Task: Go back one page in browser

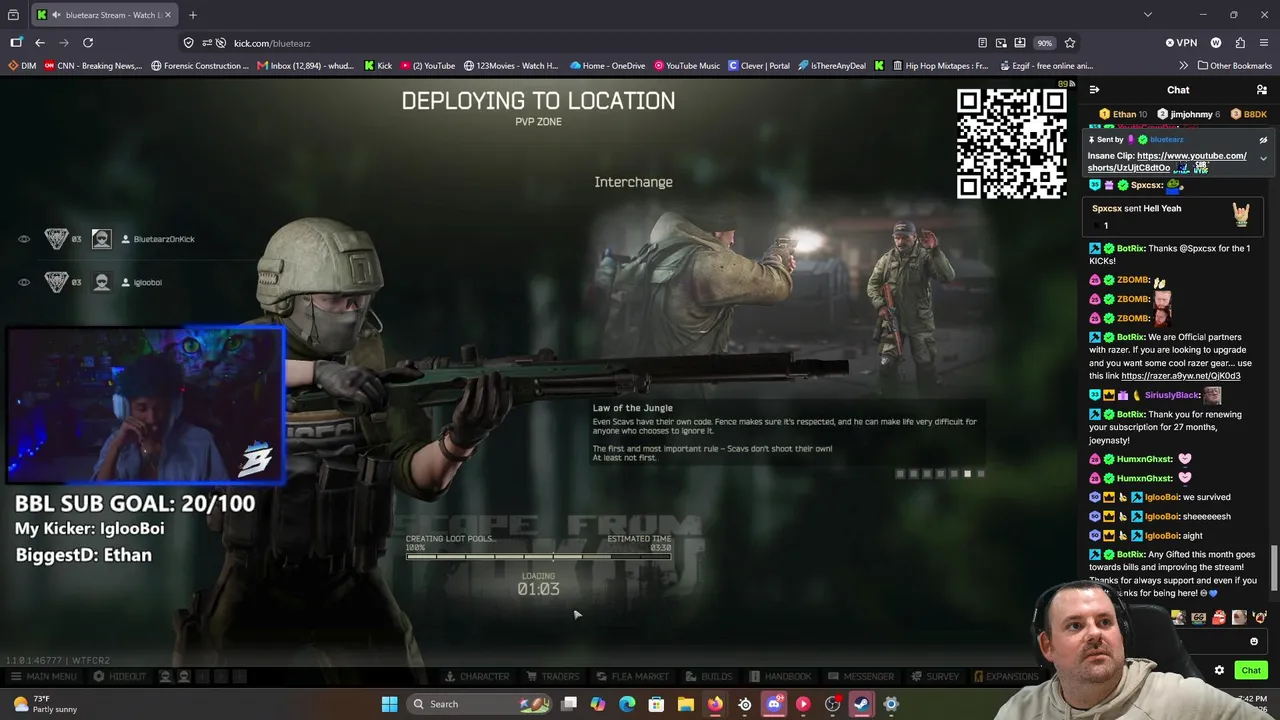Action: (x=40, y=43)
